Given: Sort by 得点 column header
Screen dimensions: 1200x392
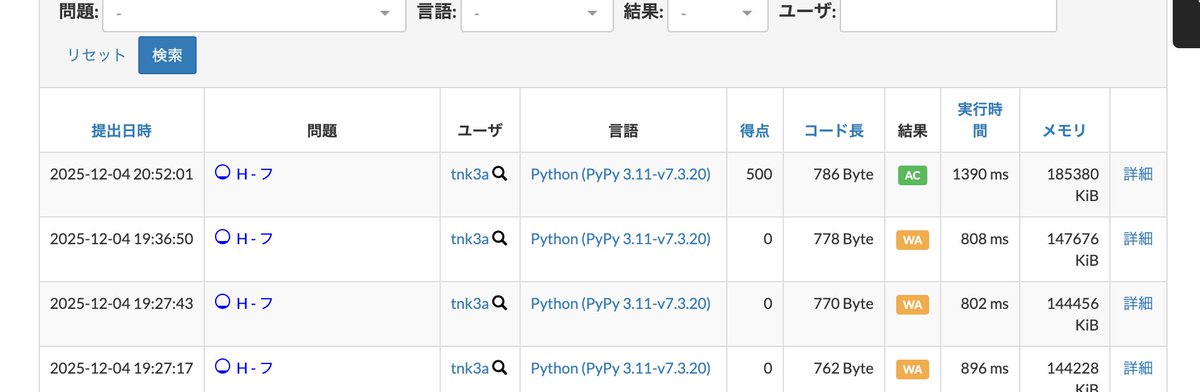Looking at the screenshot, I should click(754, 130).
